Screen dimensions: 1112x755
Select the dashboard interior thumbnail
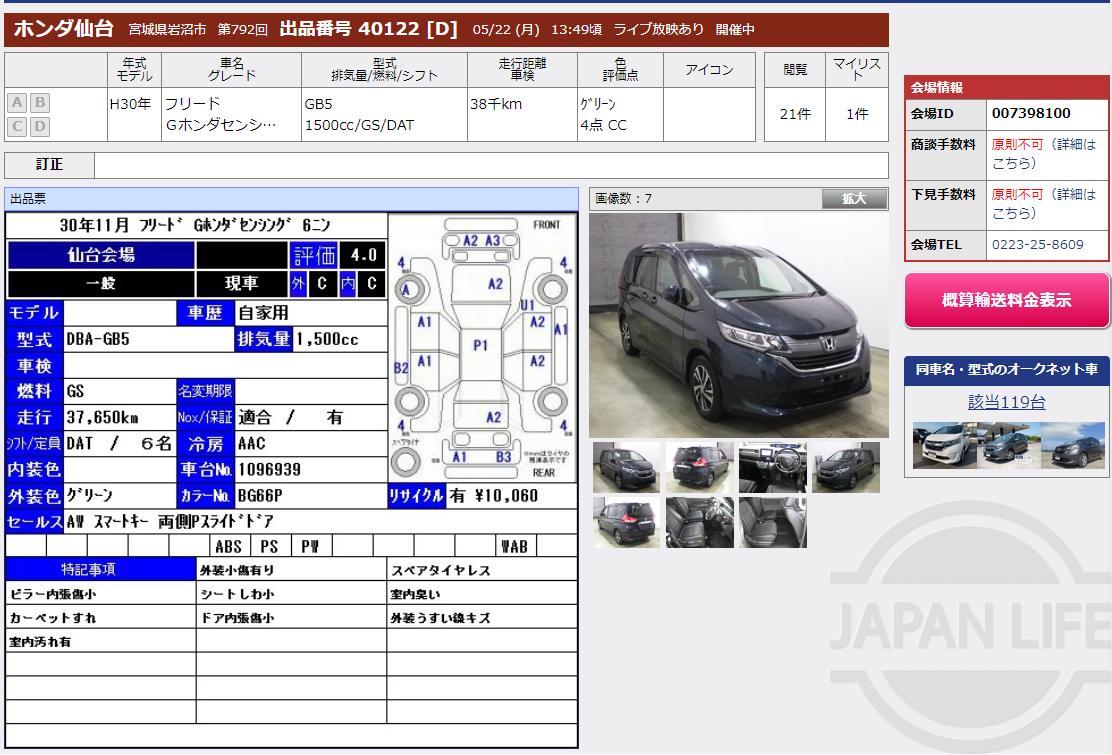point(772,466)
